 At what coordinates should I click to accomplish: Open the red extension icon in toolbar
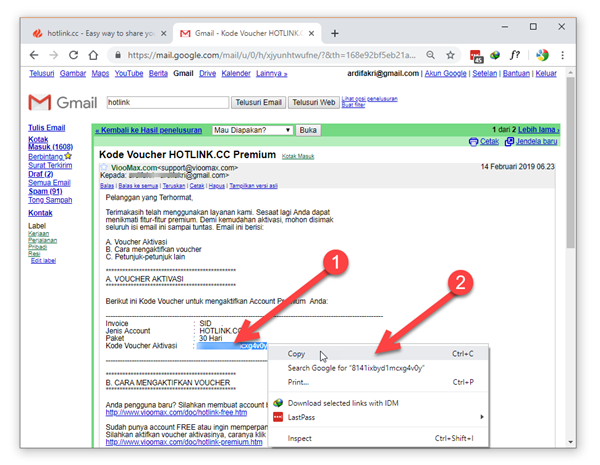click(476, 56)
